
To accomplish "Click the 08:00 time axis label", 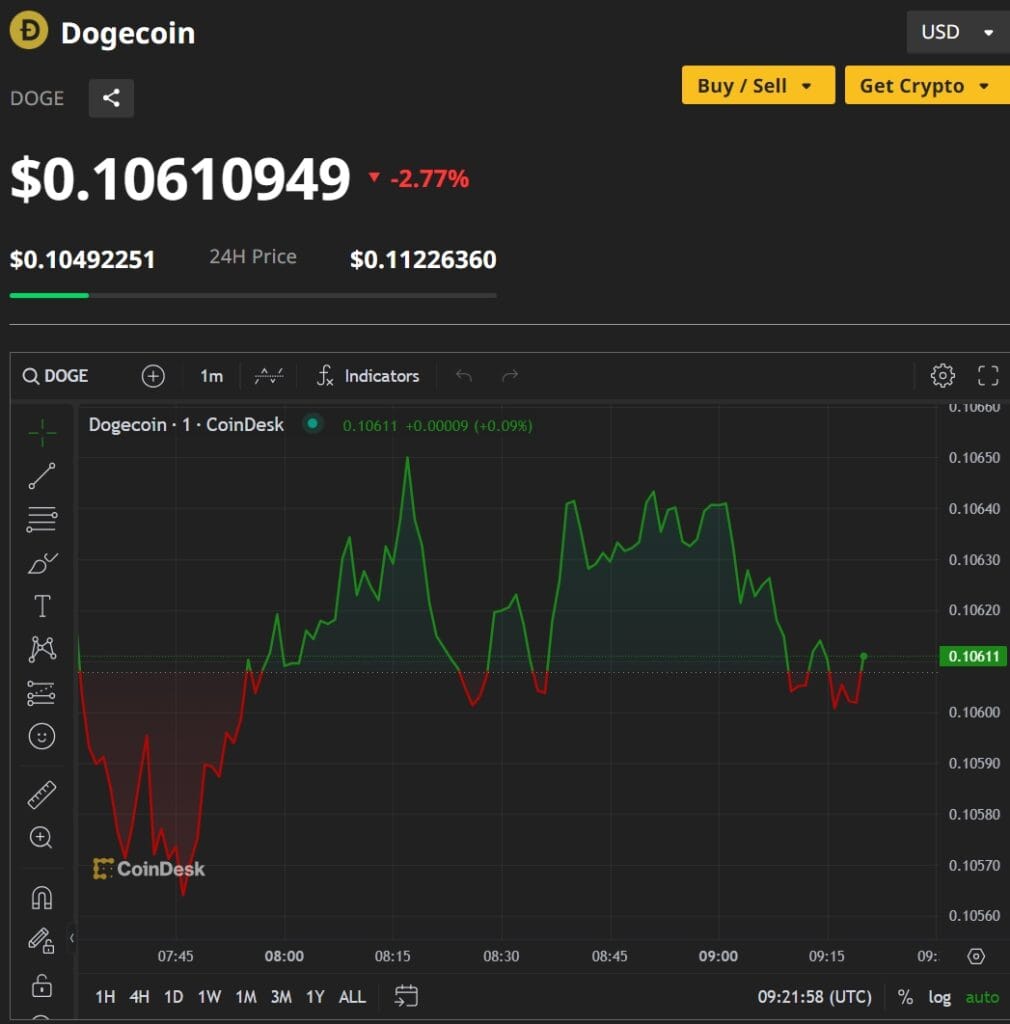I will tap(284, 956).
